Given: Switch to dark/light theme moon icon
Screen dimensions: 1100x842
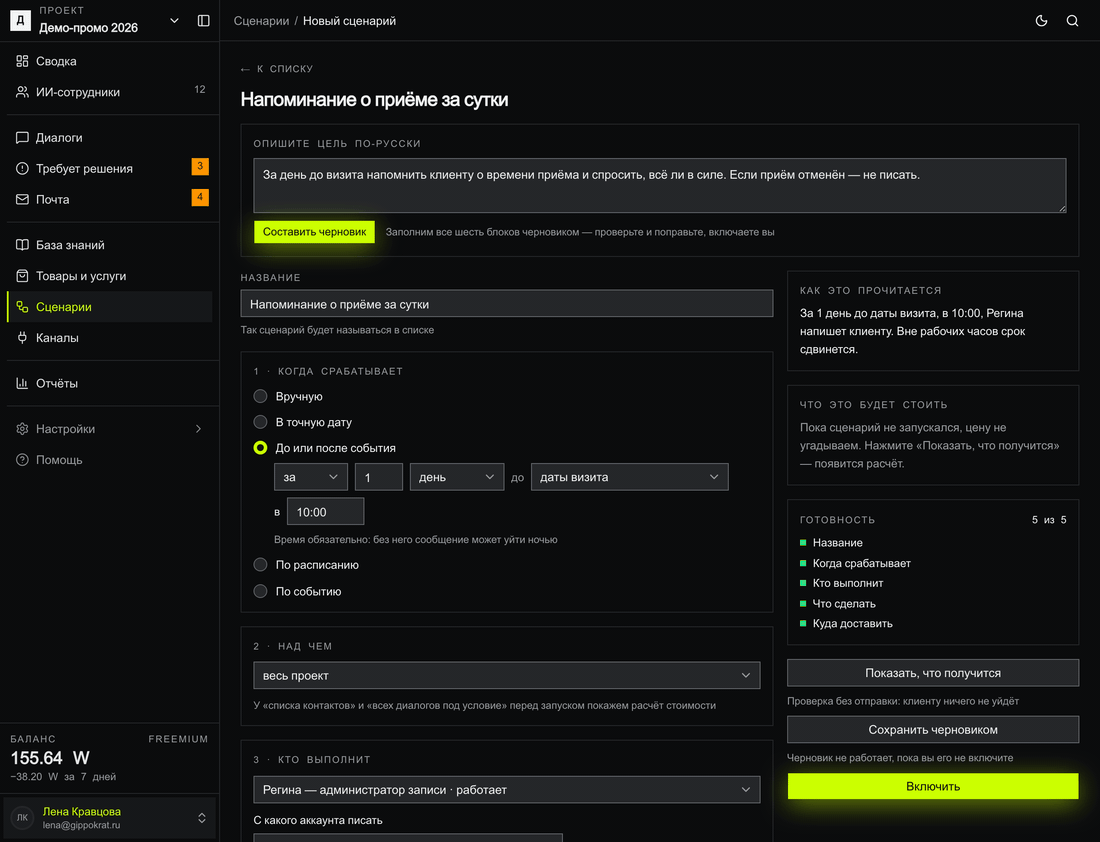Looking at the screenshot, I should tap(1041, 21).
